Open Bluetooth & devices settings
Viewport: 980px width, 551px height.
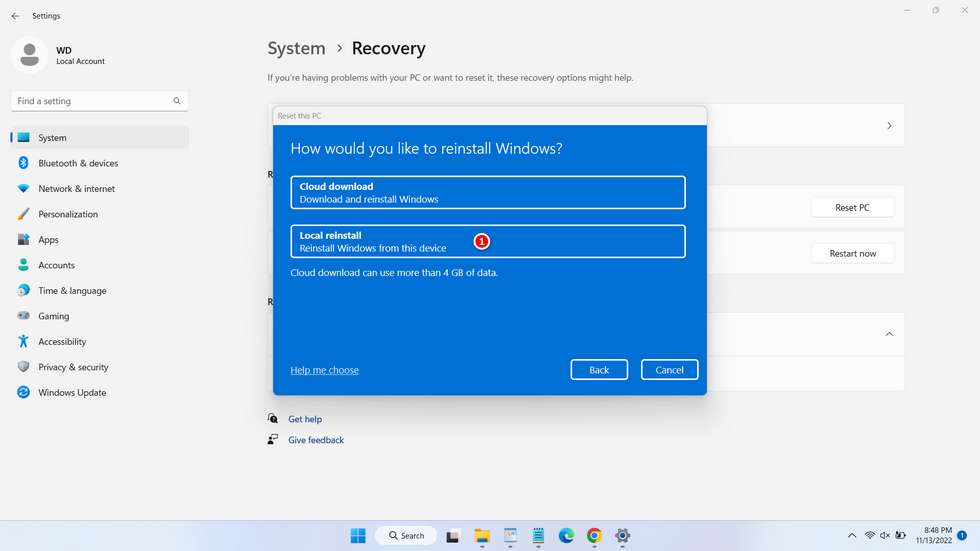(100, 163)
